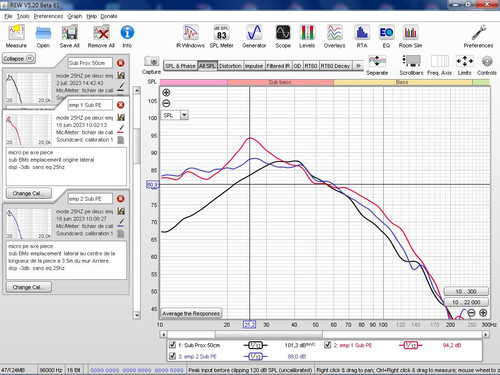
Task: Set range with 10 .. 300 button
Action: click(466, 292)
